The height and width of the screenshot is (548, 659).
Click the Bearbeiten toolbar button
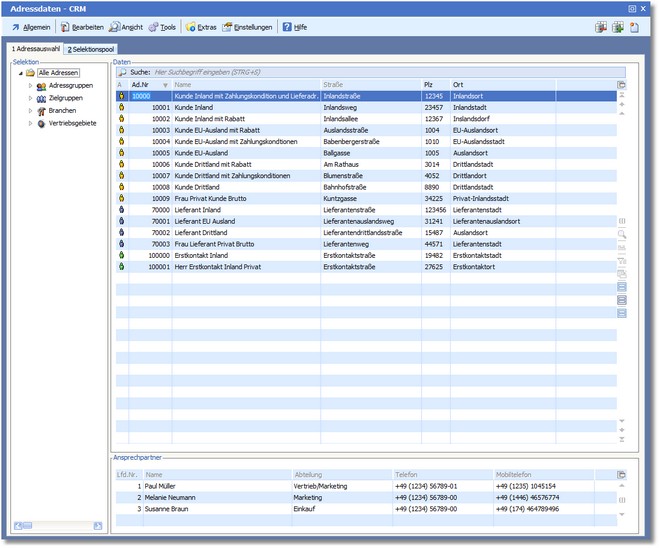pos(82,27)
